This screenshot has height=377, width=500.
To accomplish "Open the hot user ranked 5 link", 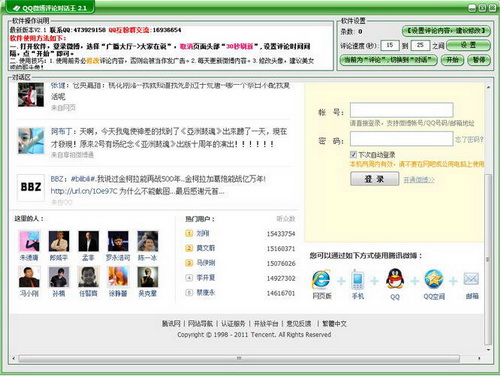I will (206, 292).
